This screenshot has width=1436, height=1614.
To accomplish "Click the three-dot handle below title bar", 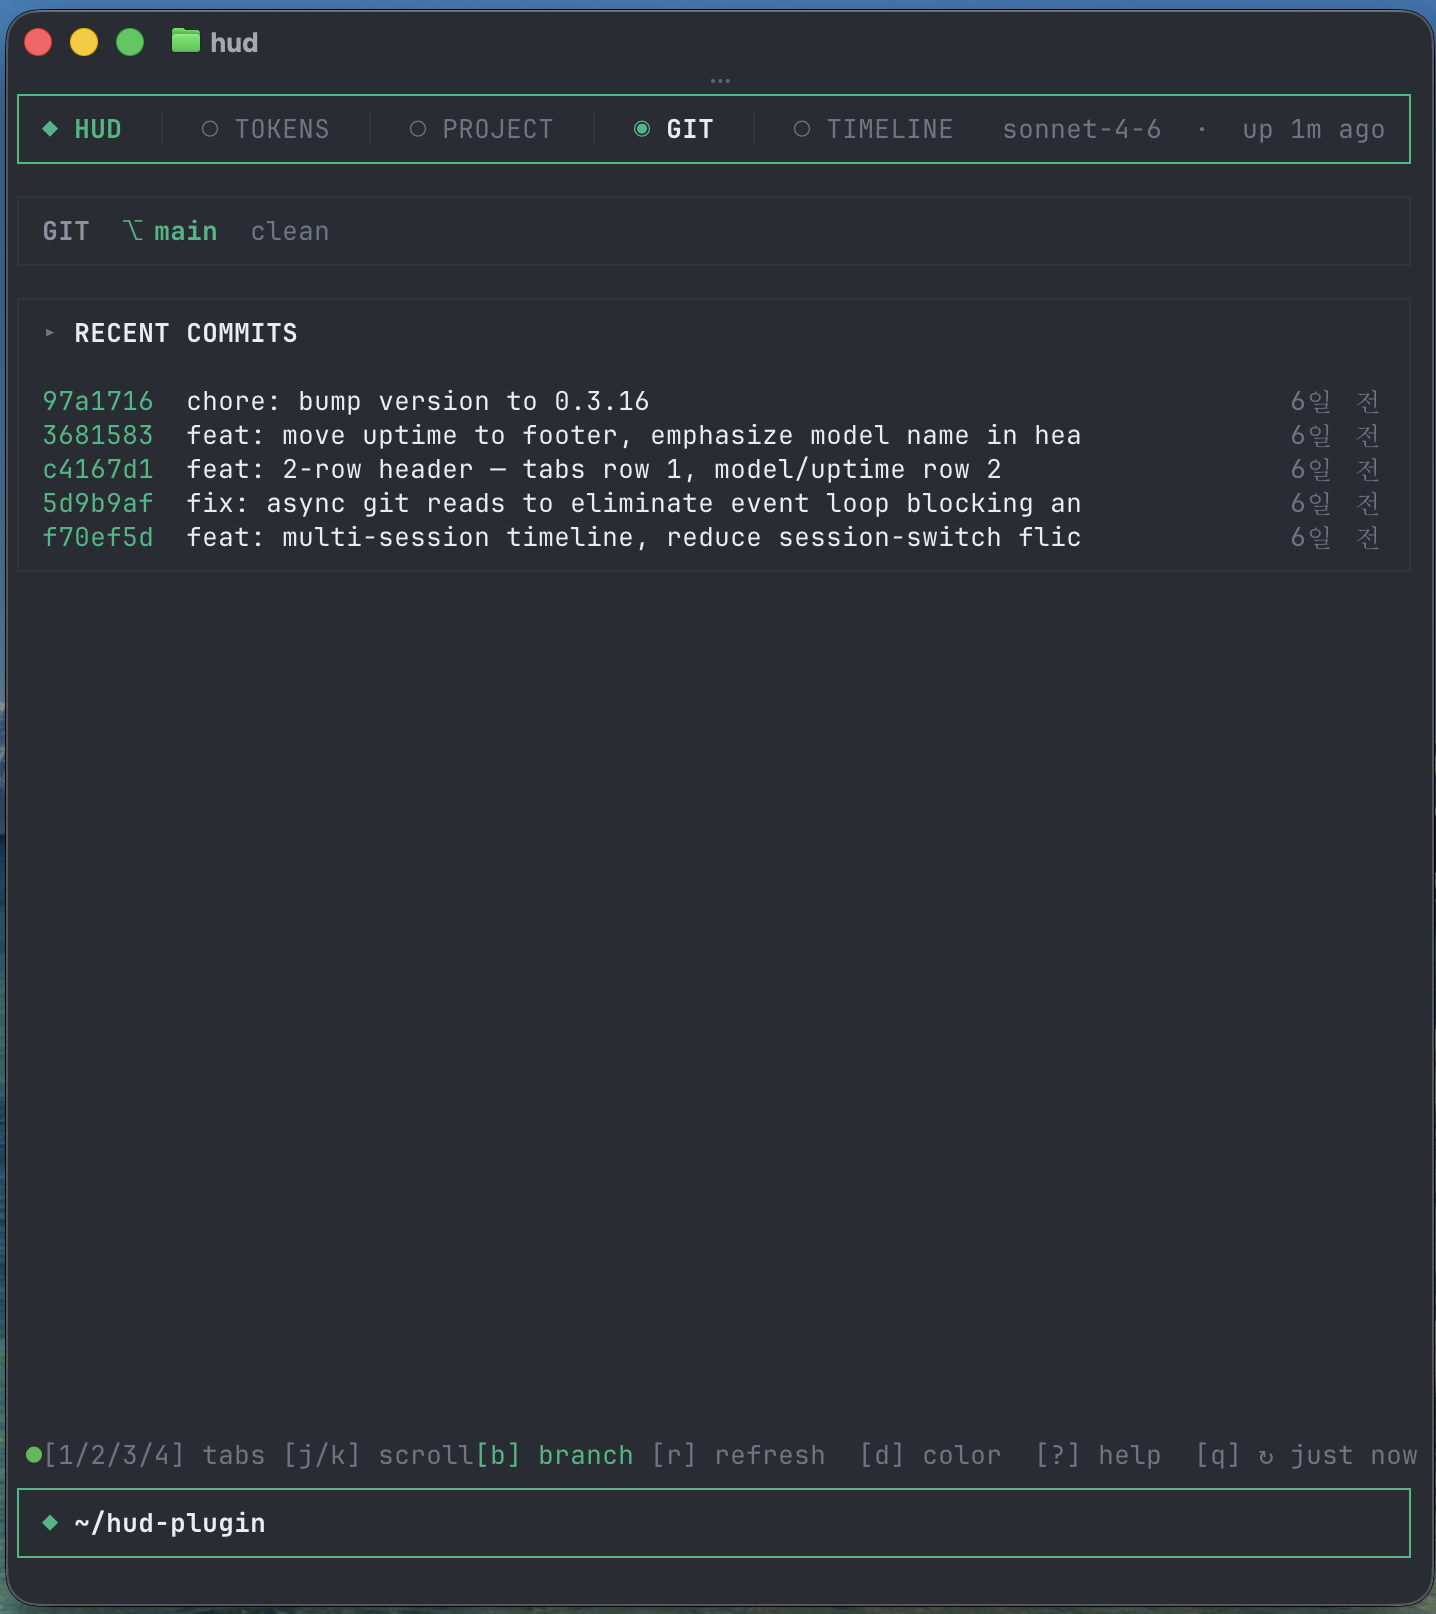I will [x=720, y=80].
